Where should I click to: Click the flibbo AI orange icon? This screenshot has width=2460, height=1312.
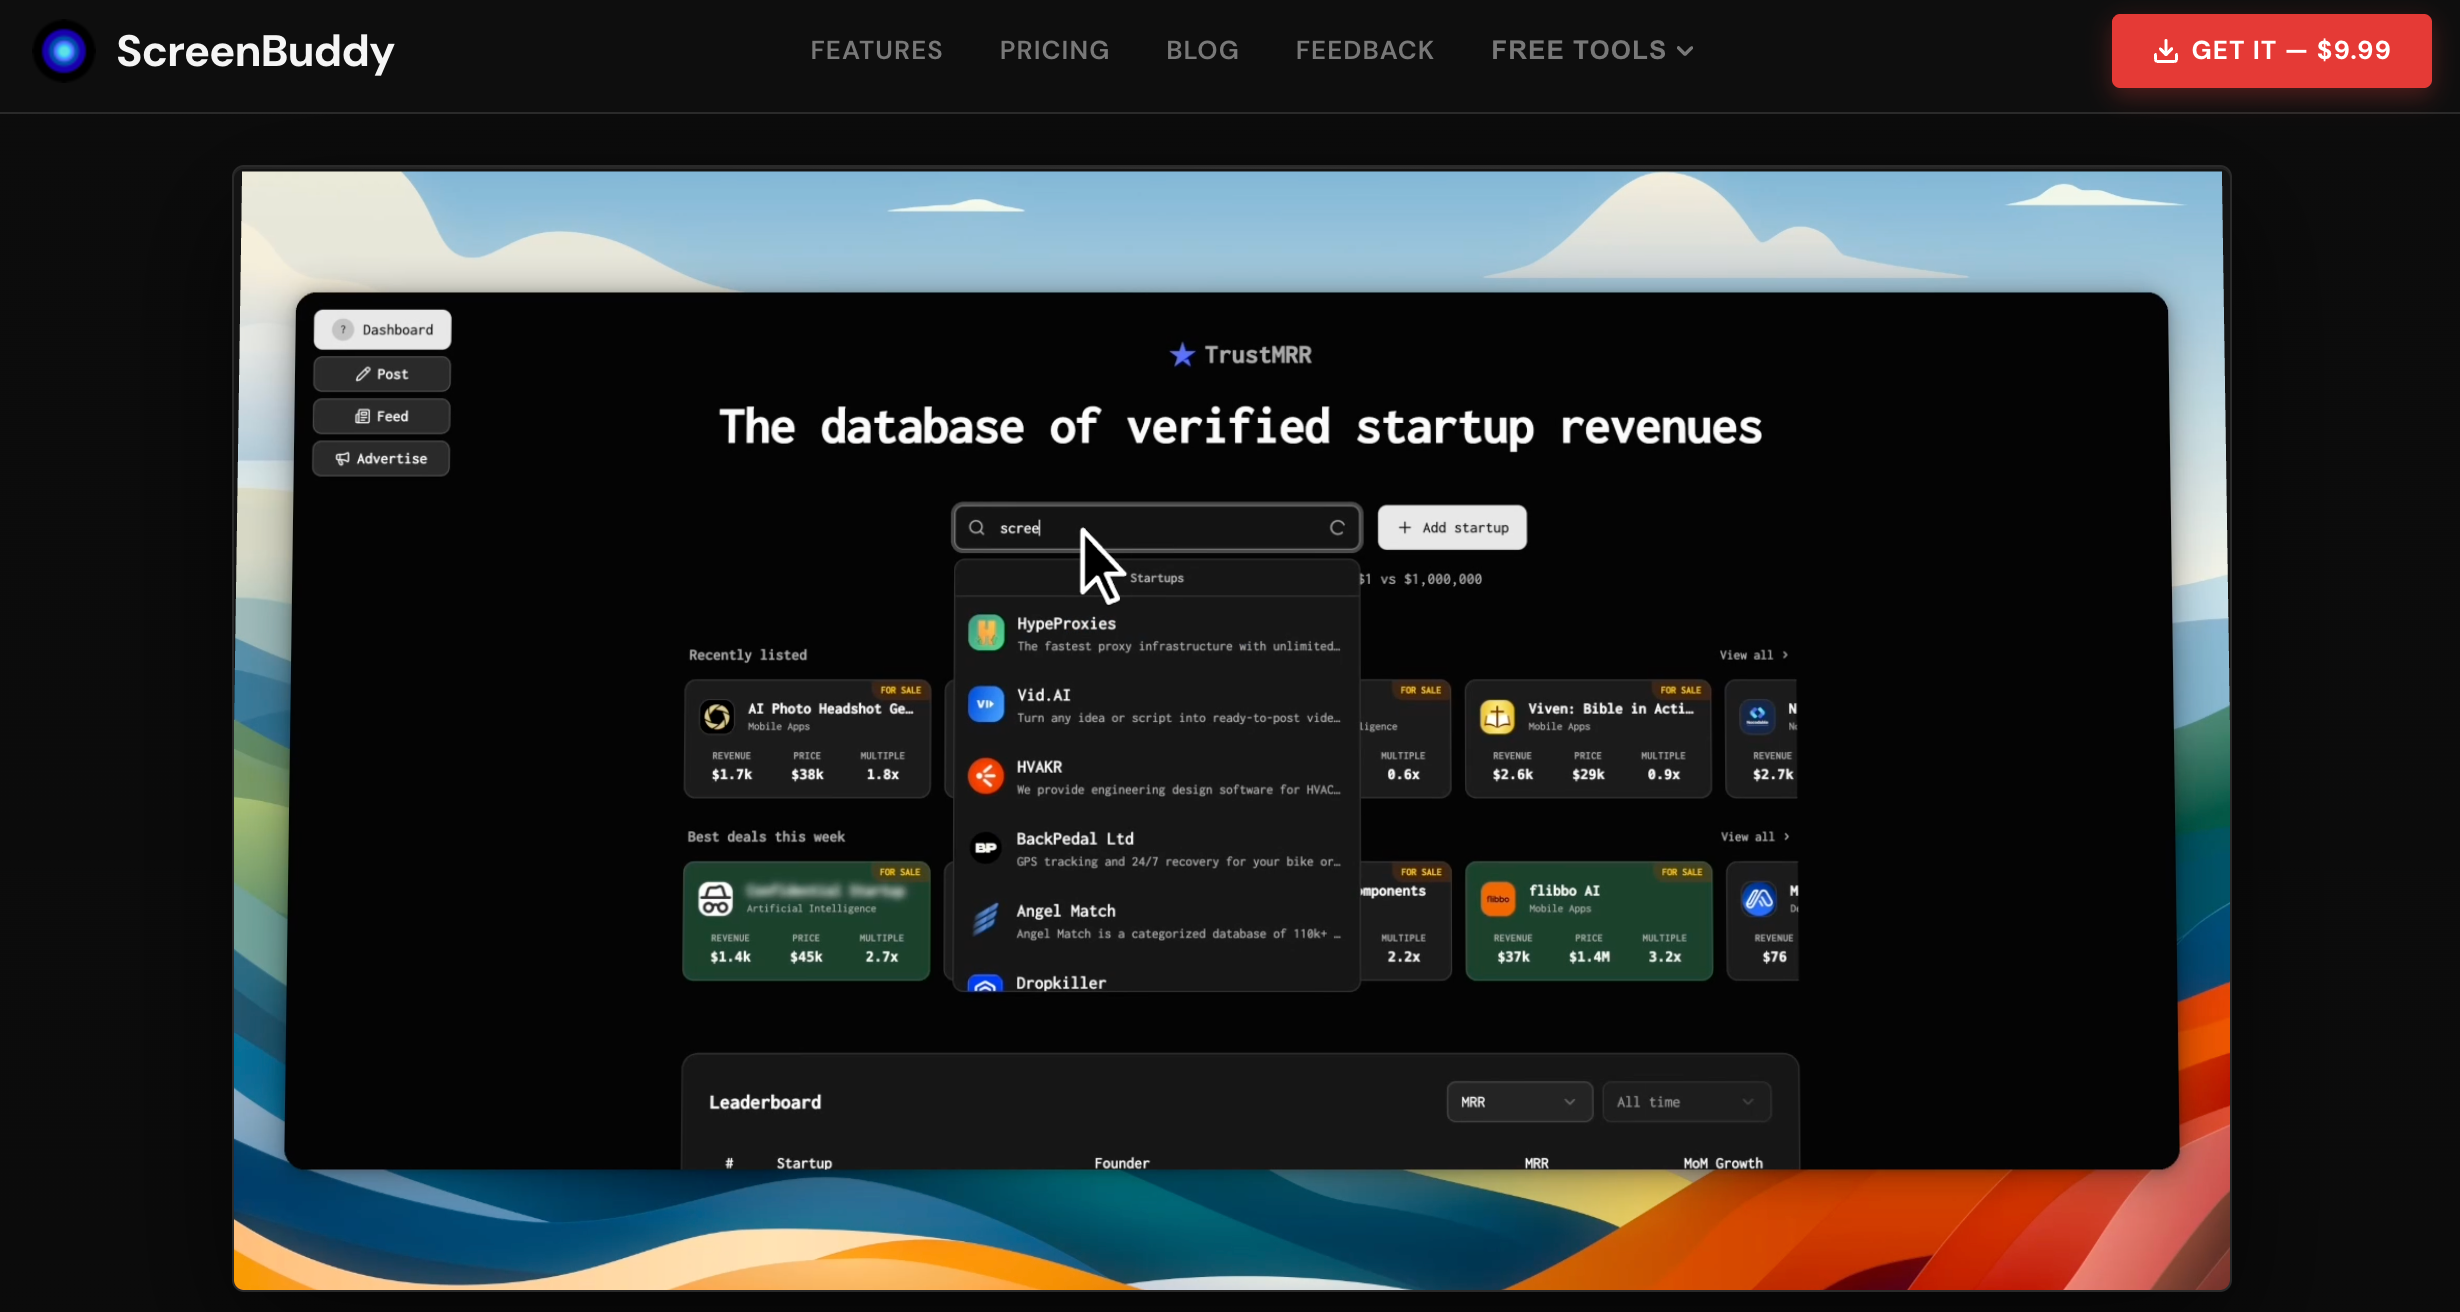(1497, 898)
